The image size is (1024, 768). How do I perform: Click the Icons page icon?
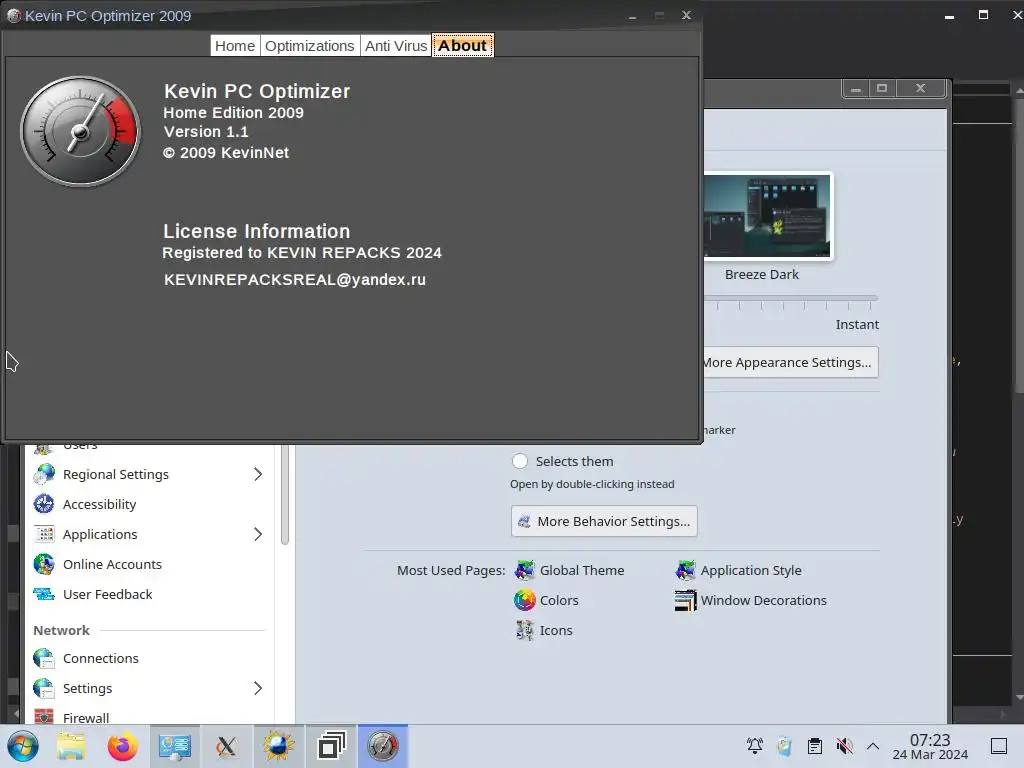pyautogui.click(x=524, y=630)
